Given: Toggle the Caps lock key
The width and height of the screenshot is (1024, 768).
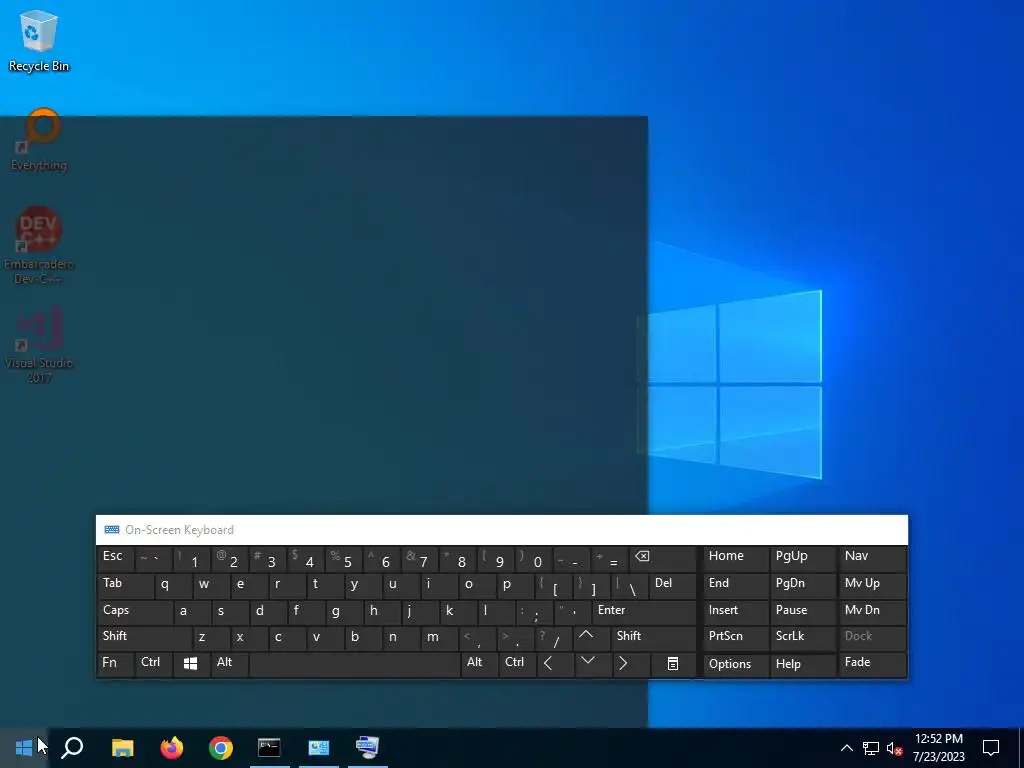Looking at the screenshot, I should click(x=135, y=612).
